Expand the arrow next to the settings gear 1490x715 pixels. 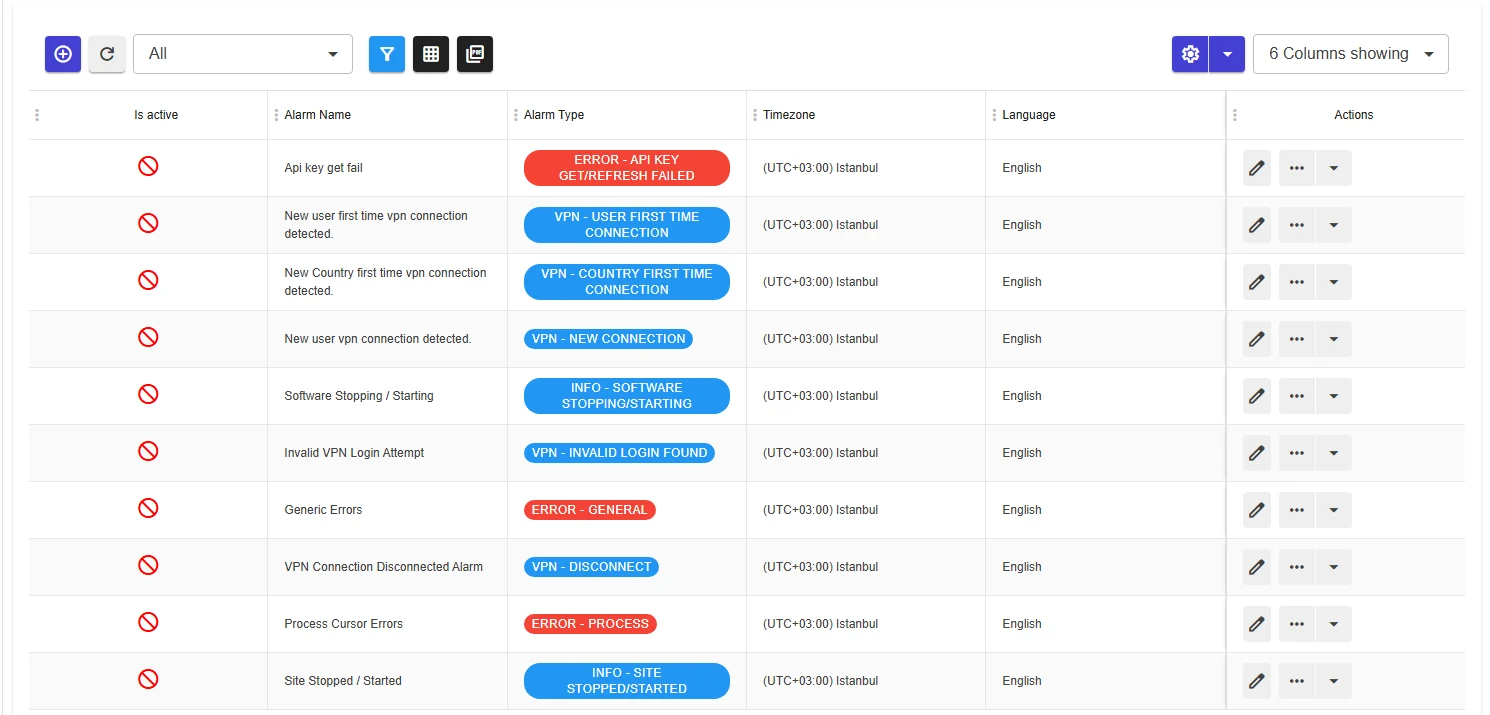(1227, 54)
